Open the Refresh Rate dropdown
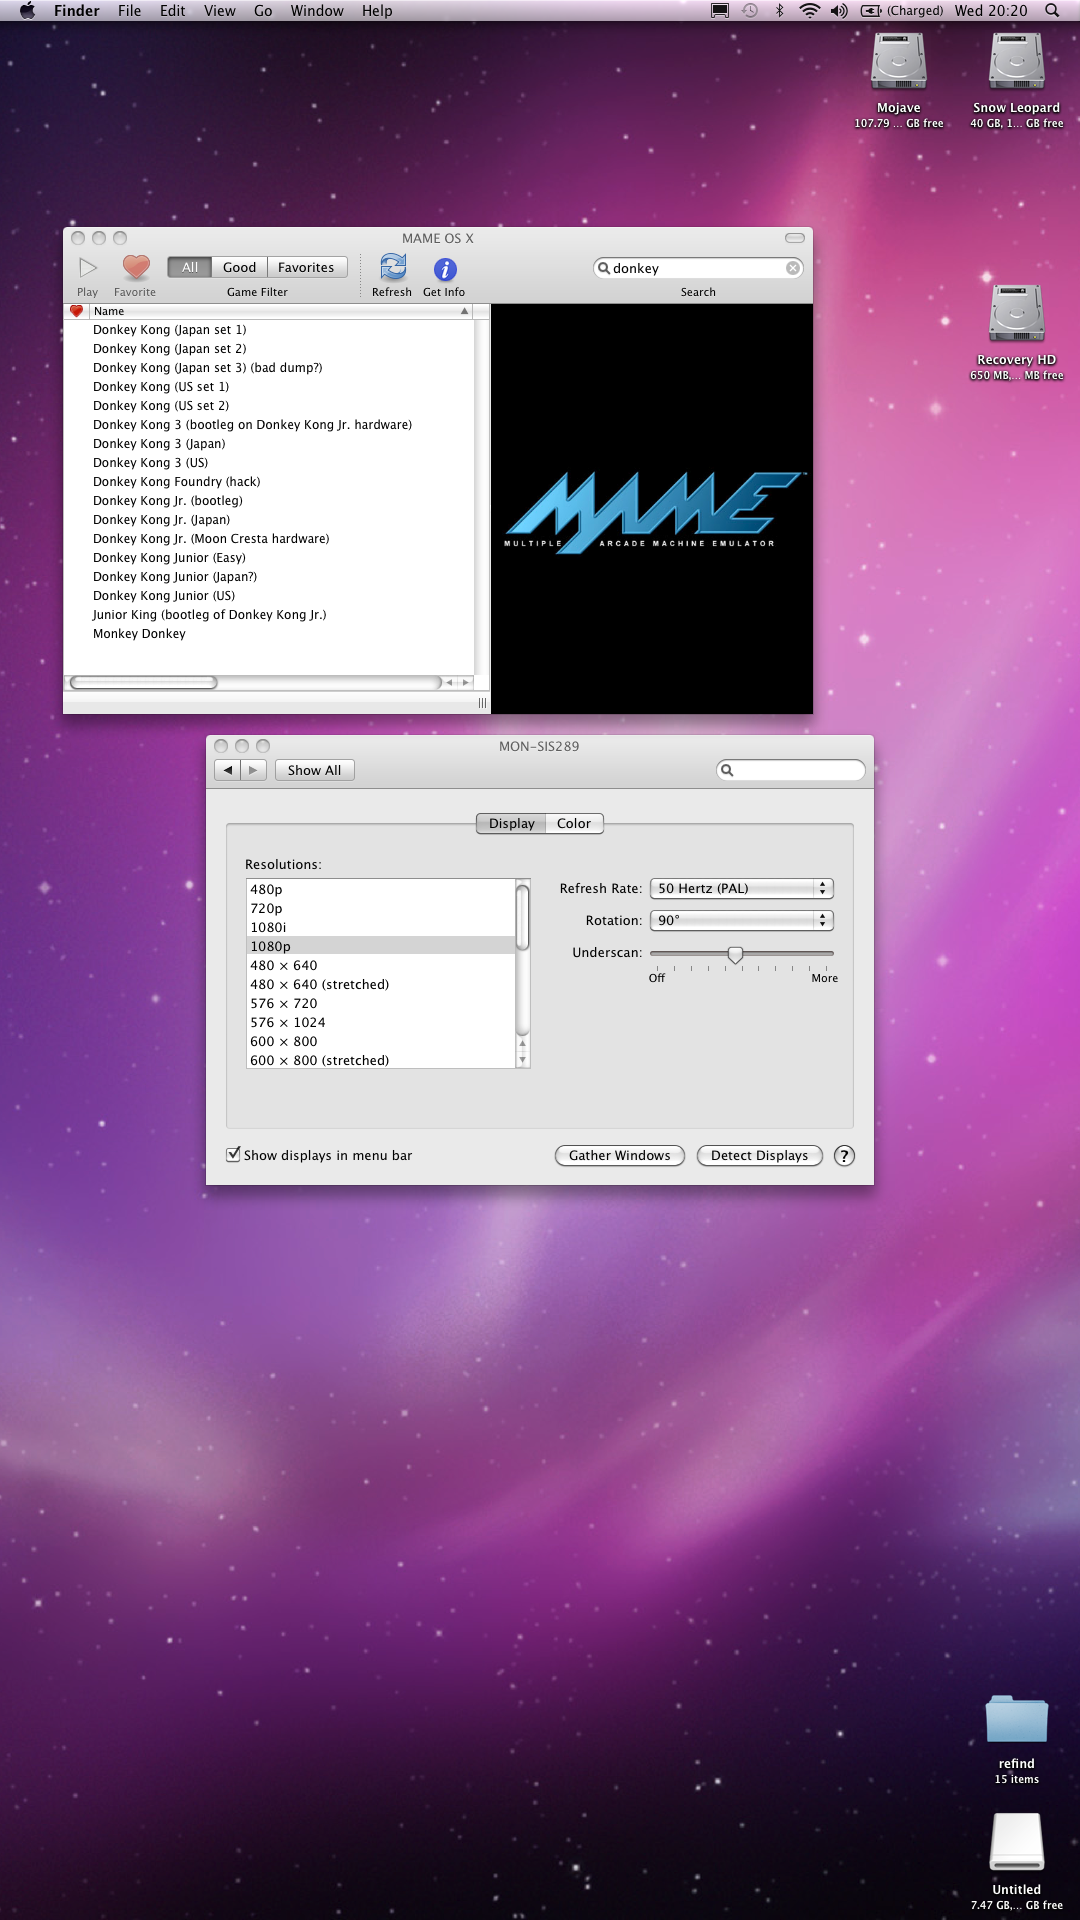This screenshot has height=1920, width=1080. (742, 888)
